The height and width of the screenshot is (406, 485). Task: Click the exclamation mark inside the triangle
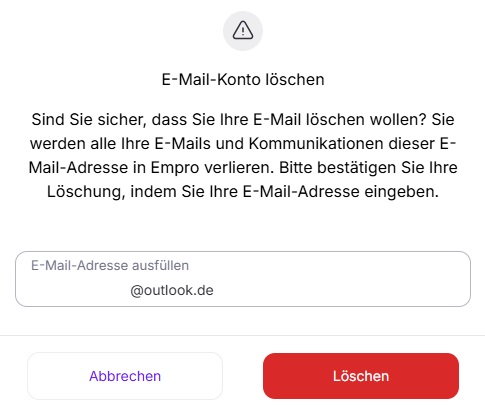(243, 31)
